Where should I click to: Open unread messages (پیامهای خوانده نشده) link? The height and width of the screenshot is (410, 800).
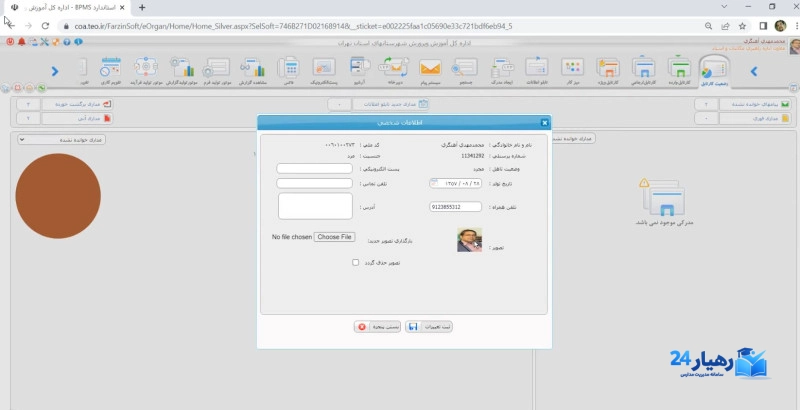(755, 104)
